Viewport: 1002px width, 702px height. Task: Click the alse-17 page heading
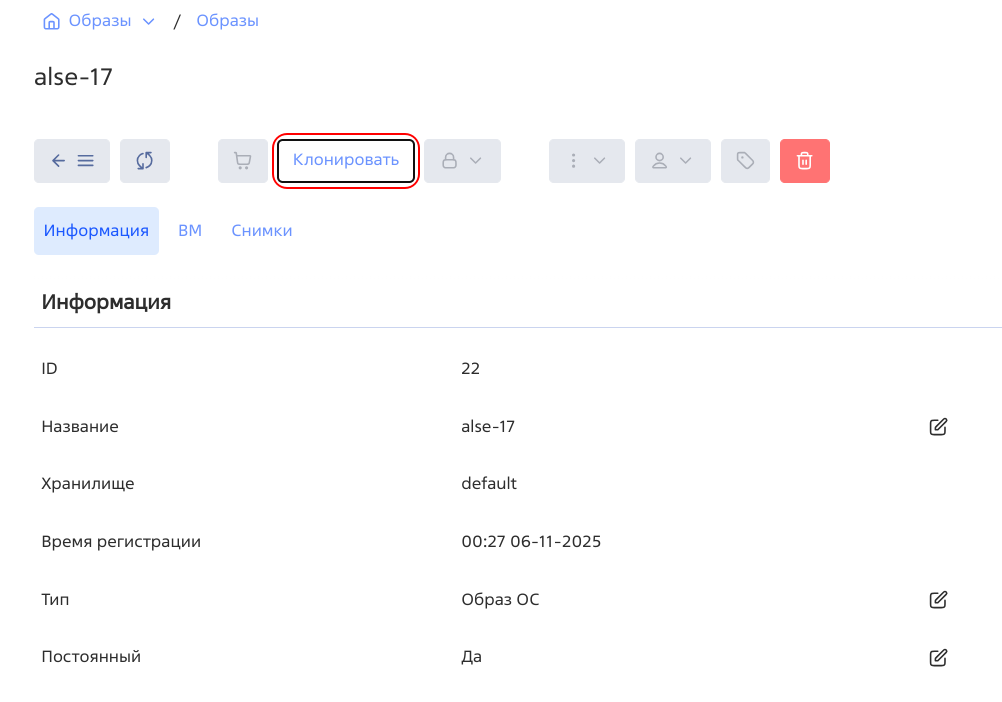point(73,77)
